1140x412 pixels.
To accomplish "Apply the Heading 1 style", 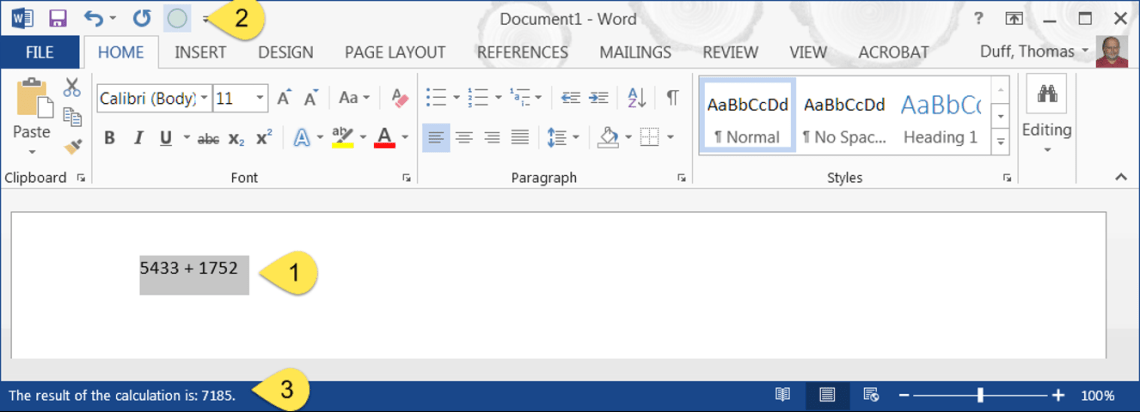I will click(941, 116).
